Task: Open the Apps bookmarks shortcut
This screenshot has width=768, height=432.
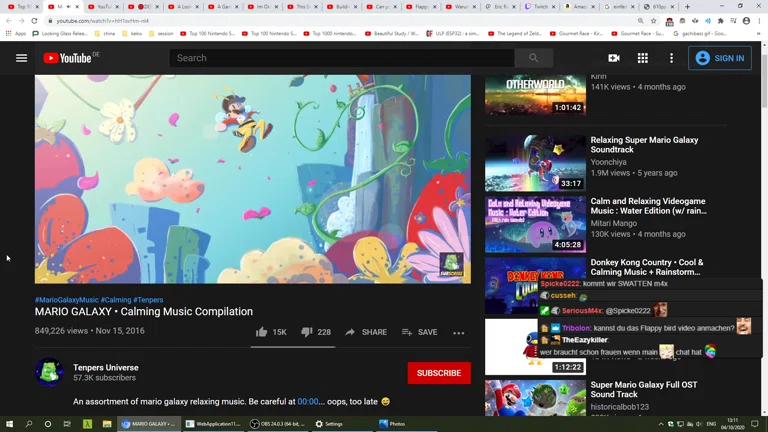Action: pos(16,33)
